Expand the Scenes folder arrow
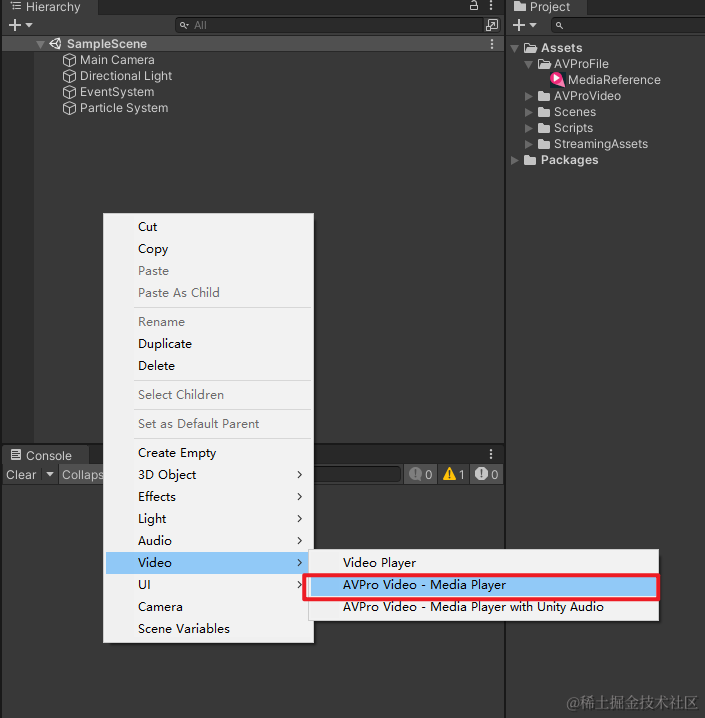The width and height of the screenshot is (705, 718). (528, 112)
